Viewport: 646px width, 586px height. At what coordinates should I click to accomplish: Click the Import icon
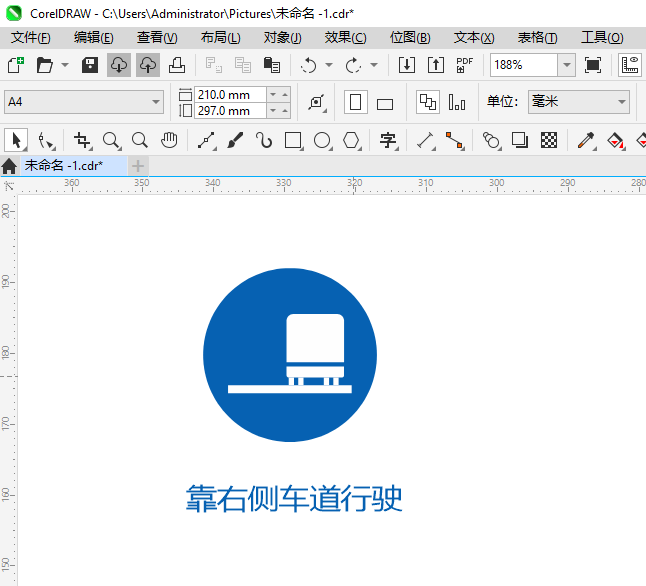point(407,65)
